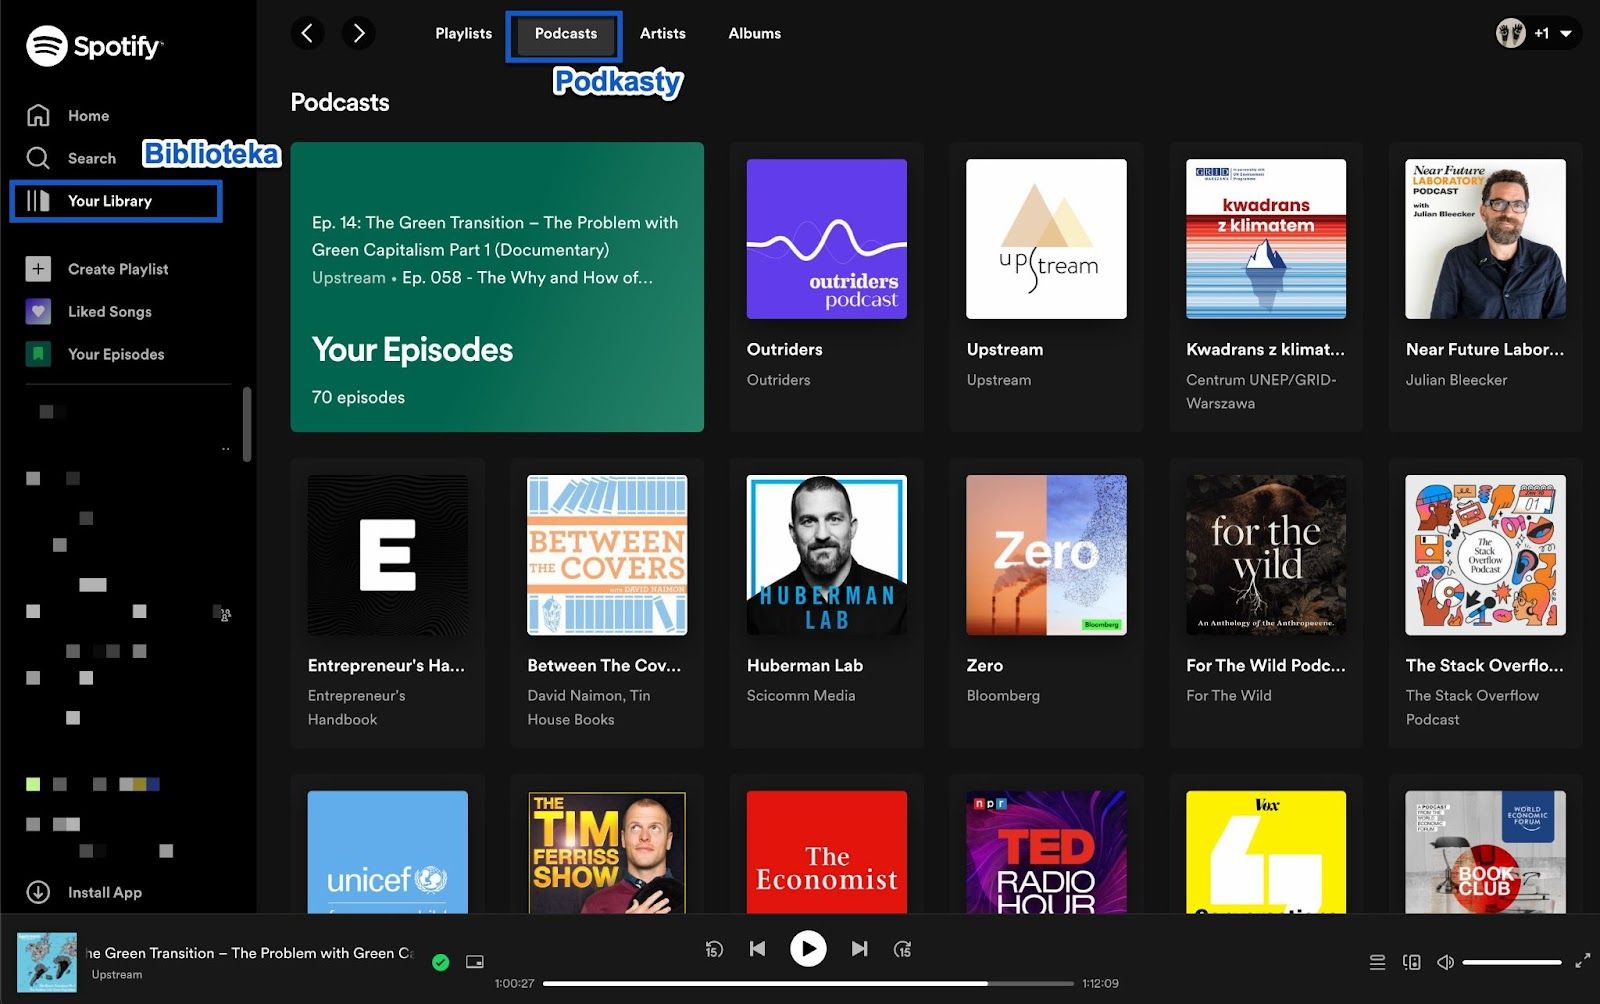
Task: Switch to the Artists tab
Action: 662,33
